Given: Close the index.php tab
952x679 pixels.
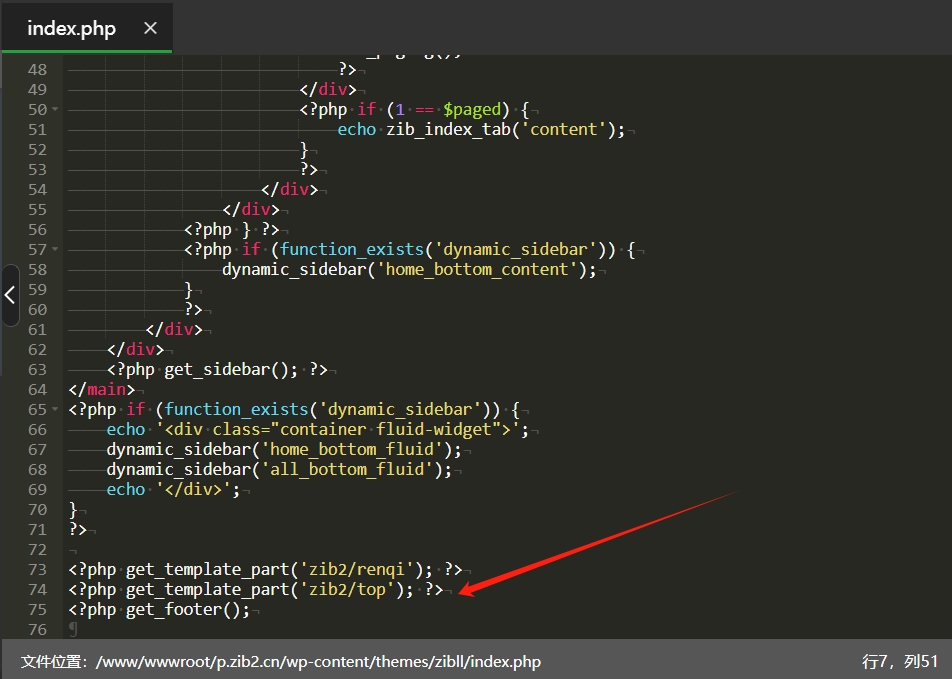Looking at the screenshot, I should 150,28.
